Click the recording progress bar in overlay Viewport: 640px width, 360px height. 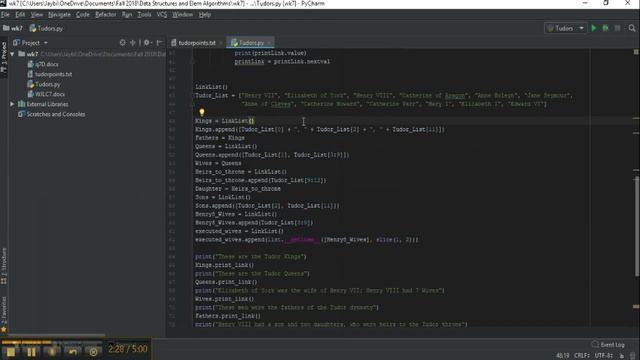click(52, 342)
